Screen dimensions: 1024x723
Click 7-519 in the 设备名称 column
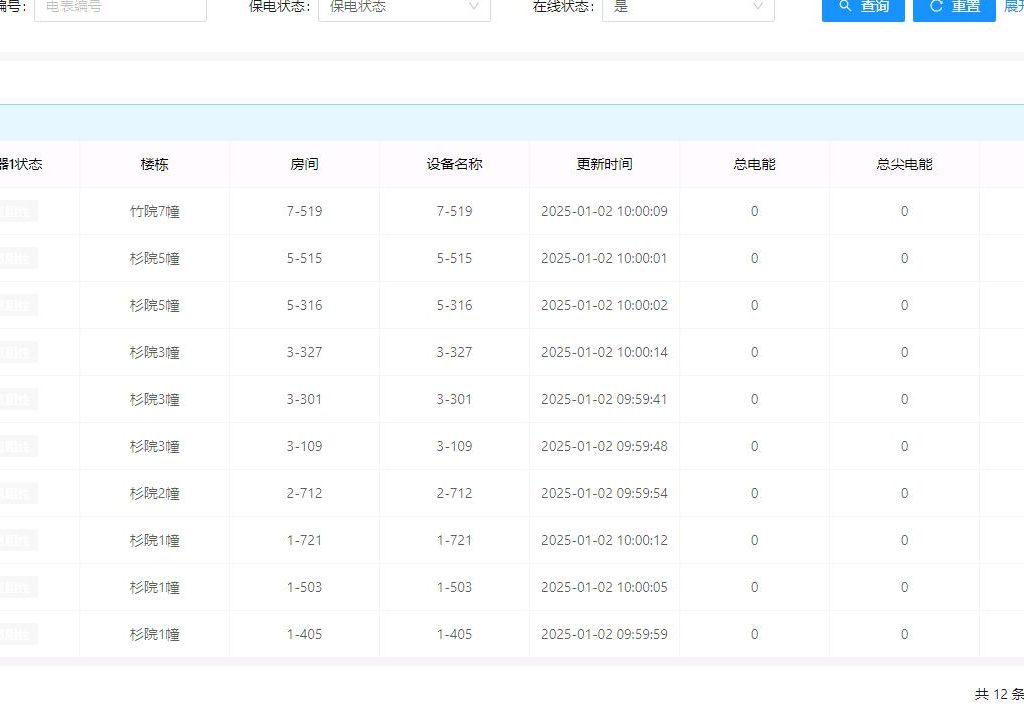(x=455, y=212)
